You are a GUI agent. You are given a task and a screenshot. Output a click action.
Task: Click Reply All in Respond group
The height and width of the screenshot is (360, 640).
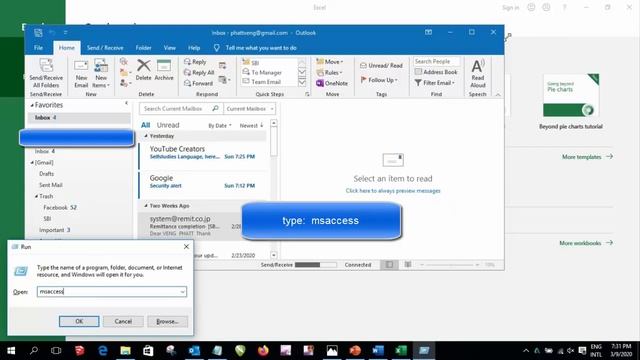(199, 72)
